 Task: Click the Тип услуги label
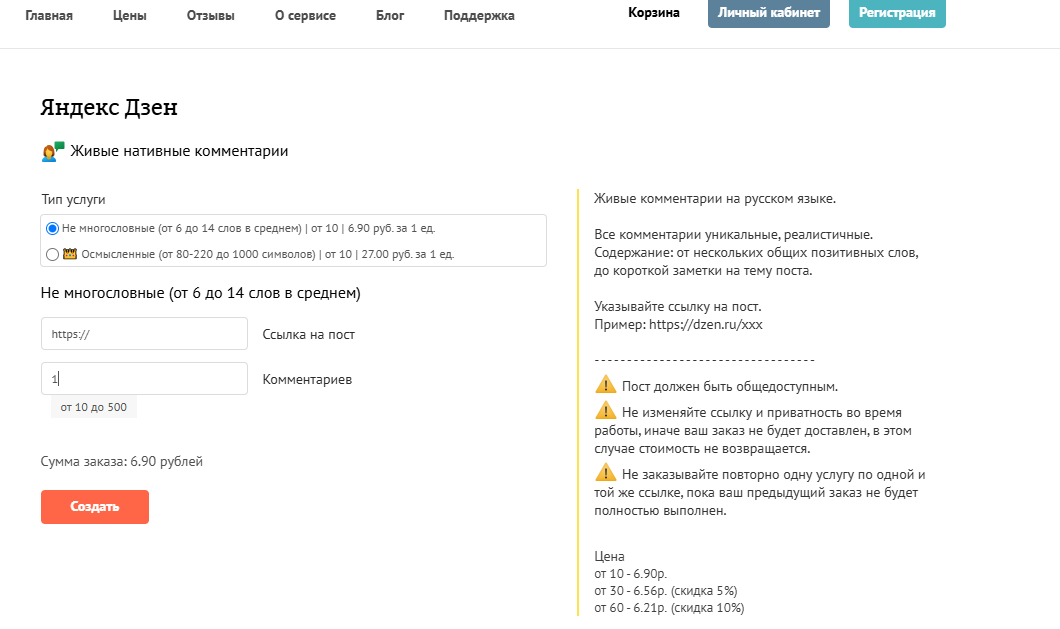pos(73,200)
